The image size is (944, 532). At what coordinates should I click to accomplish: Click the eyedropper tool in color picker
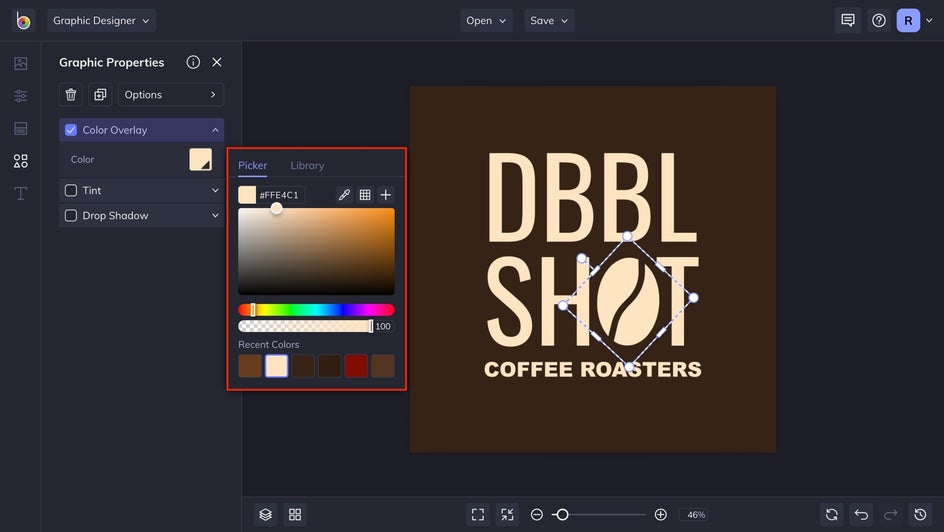point(344,195)
